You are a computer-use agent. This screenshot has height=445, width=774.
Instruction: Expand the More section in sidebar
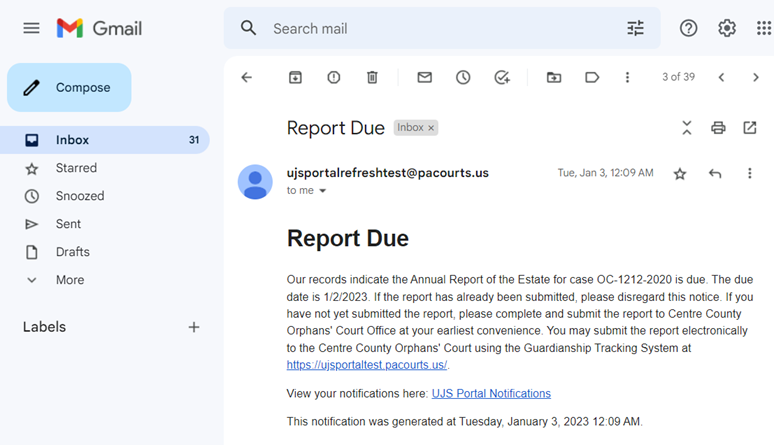click(x=69, y=280)
